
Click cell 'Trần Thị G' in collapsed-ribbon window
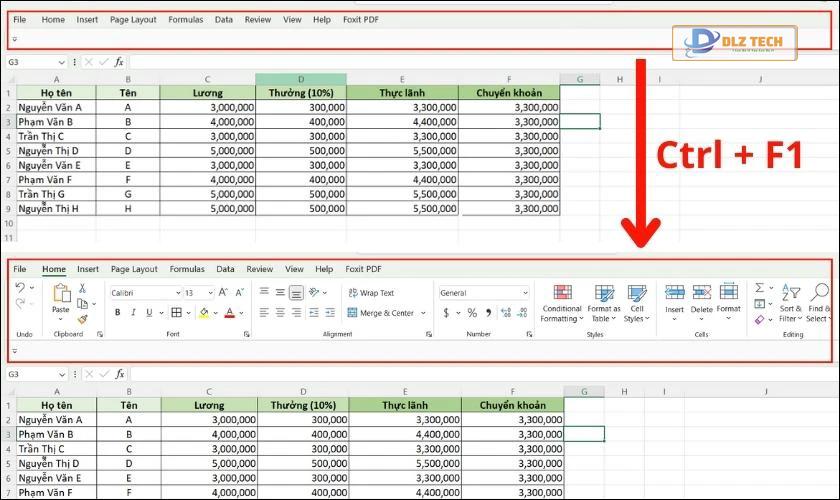coord(56,194)
